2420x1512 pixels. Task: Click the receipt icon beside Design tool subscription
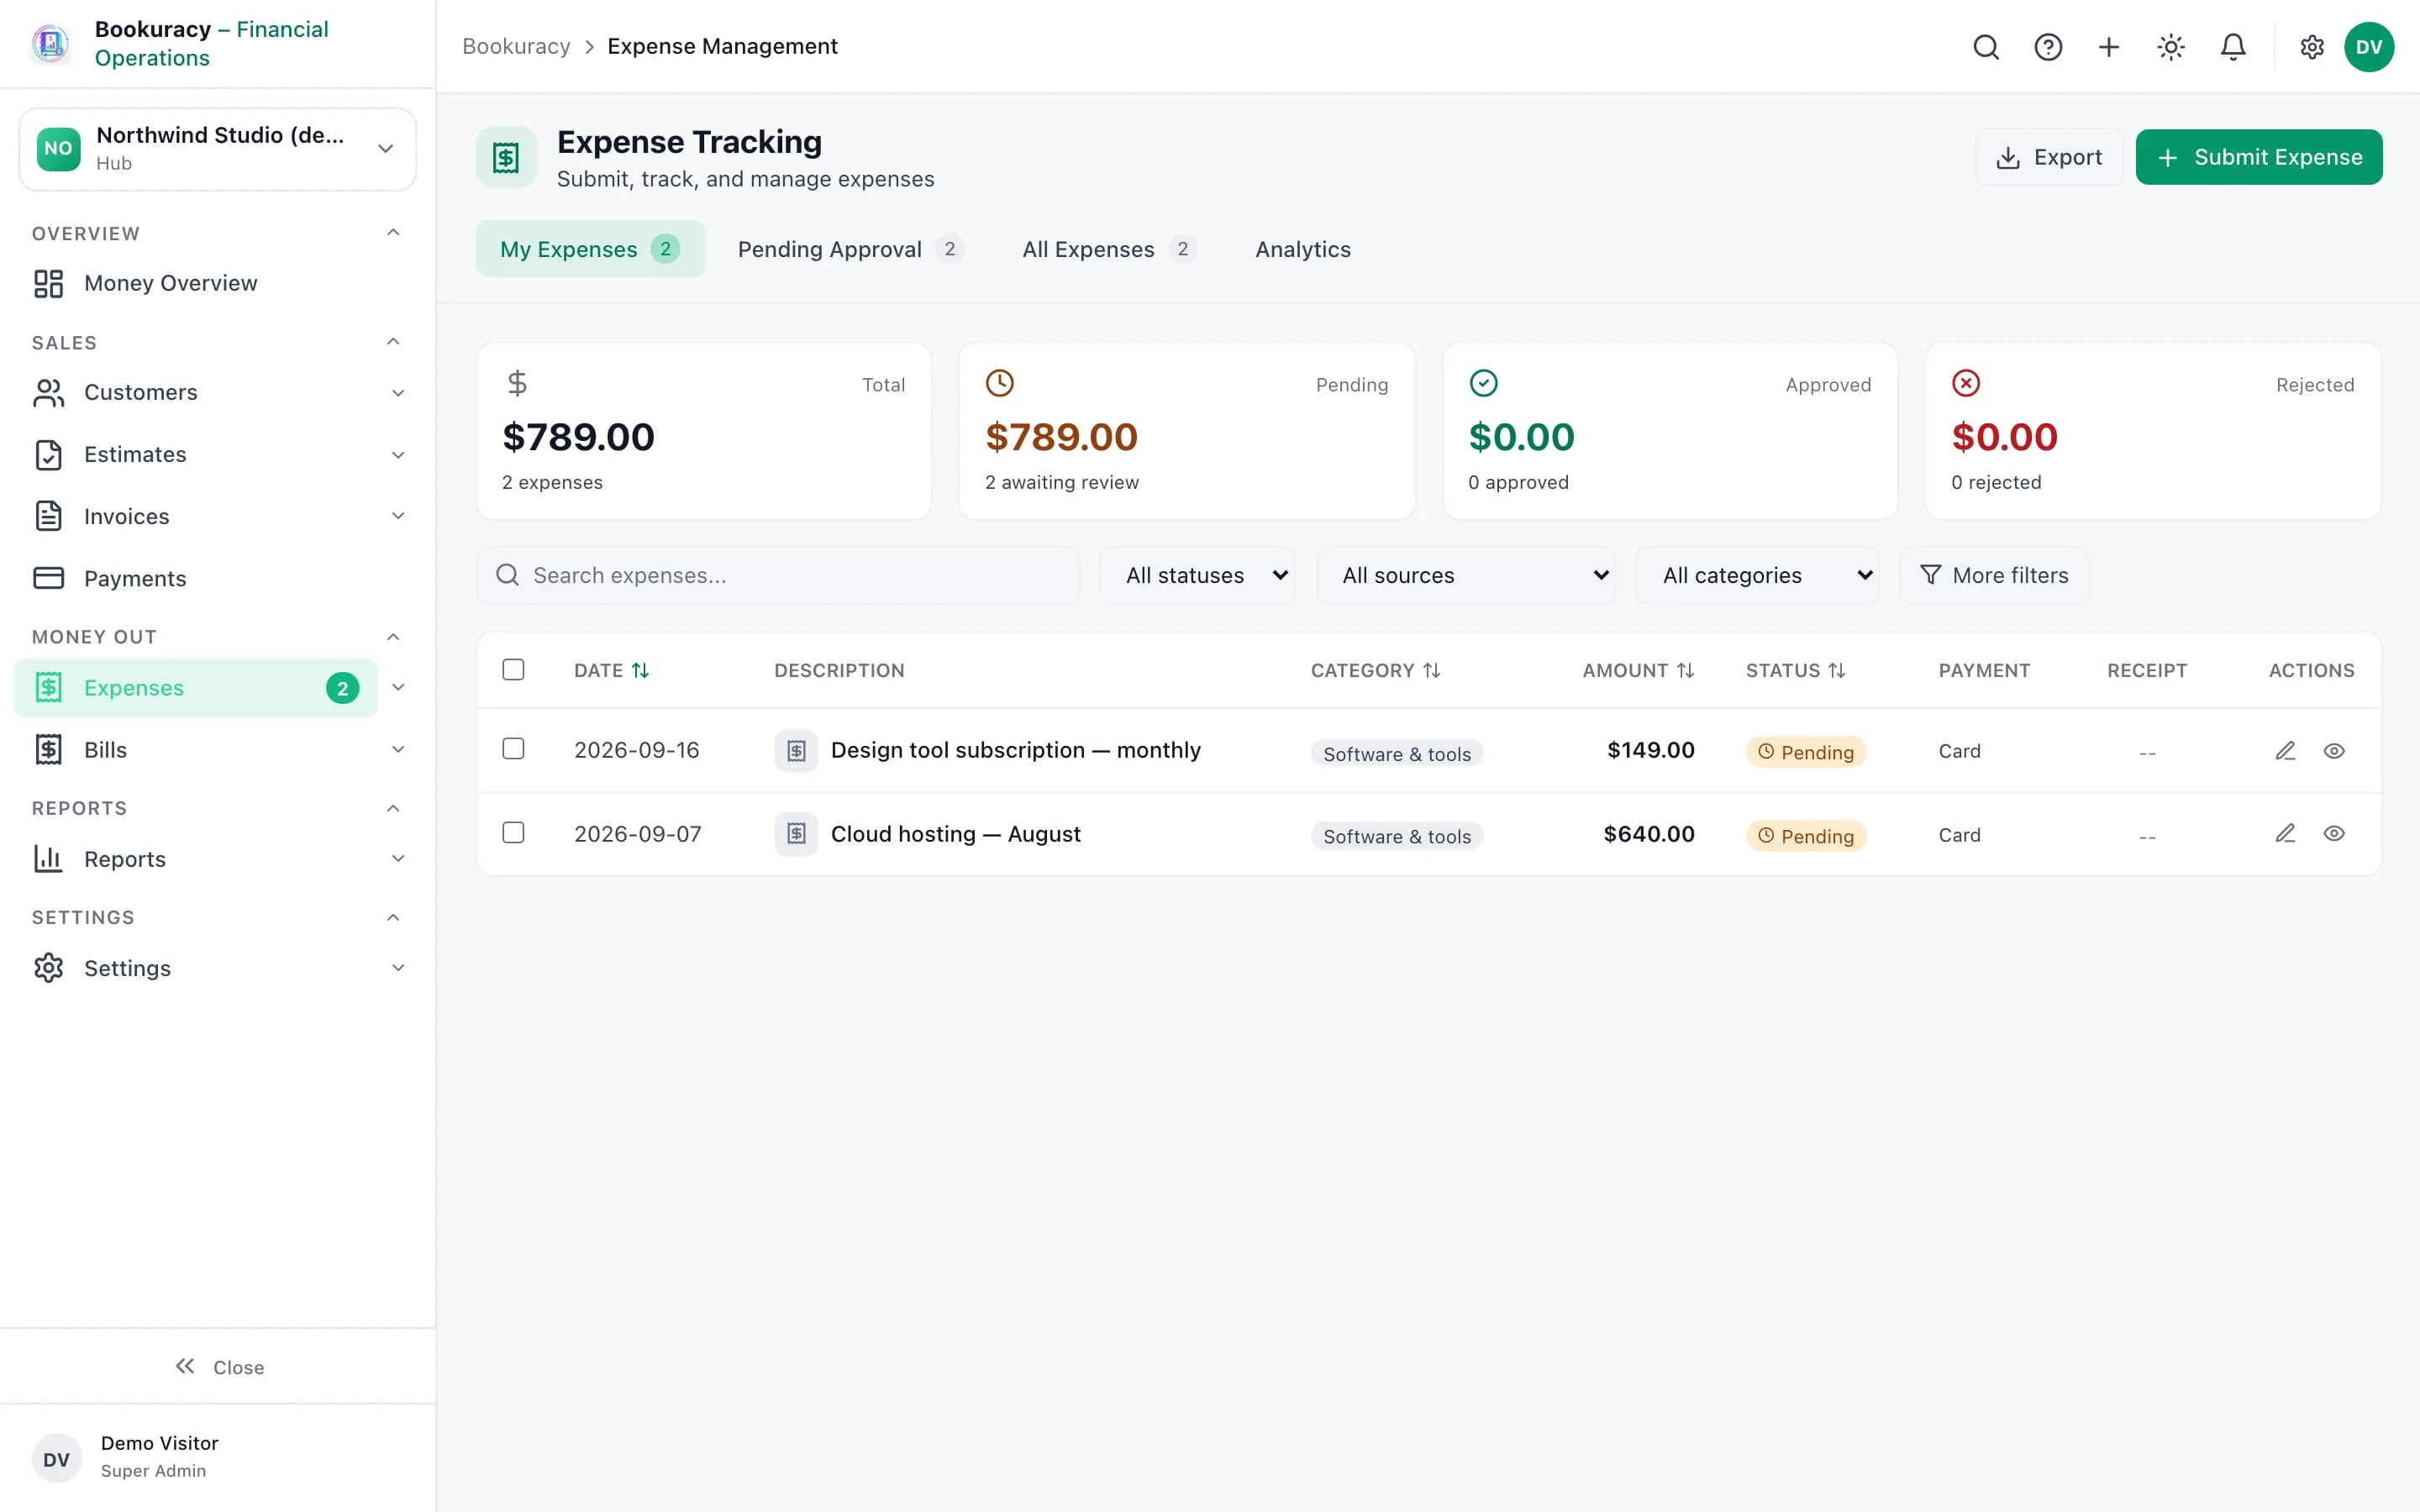coord(796,751)
